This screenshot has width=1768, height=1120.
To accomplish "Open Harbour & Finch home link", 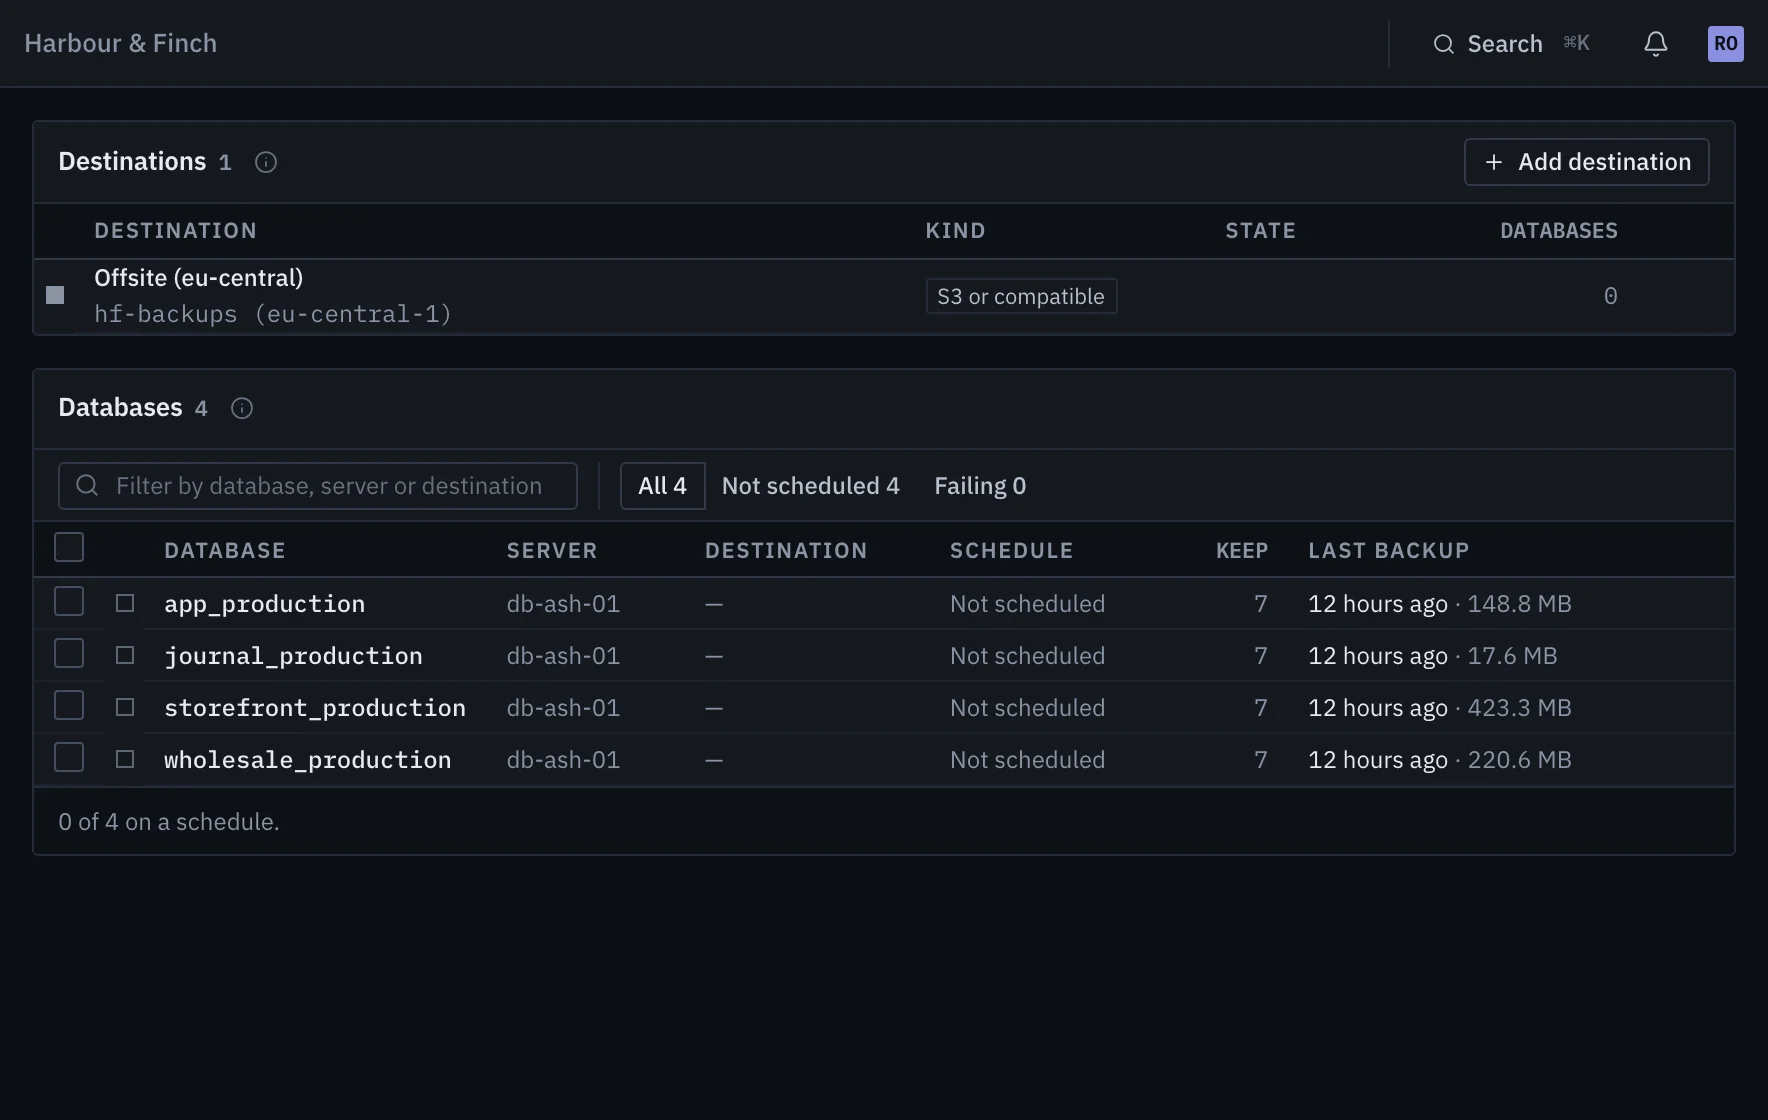I will [x=120, y=44].
